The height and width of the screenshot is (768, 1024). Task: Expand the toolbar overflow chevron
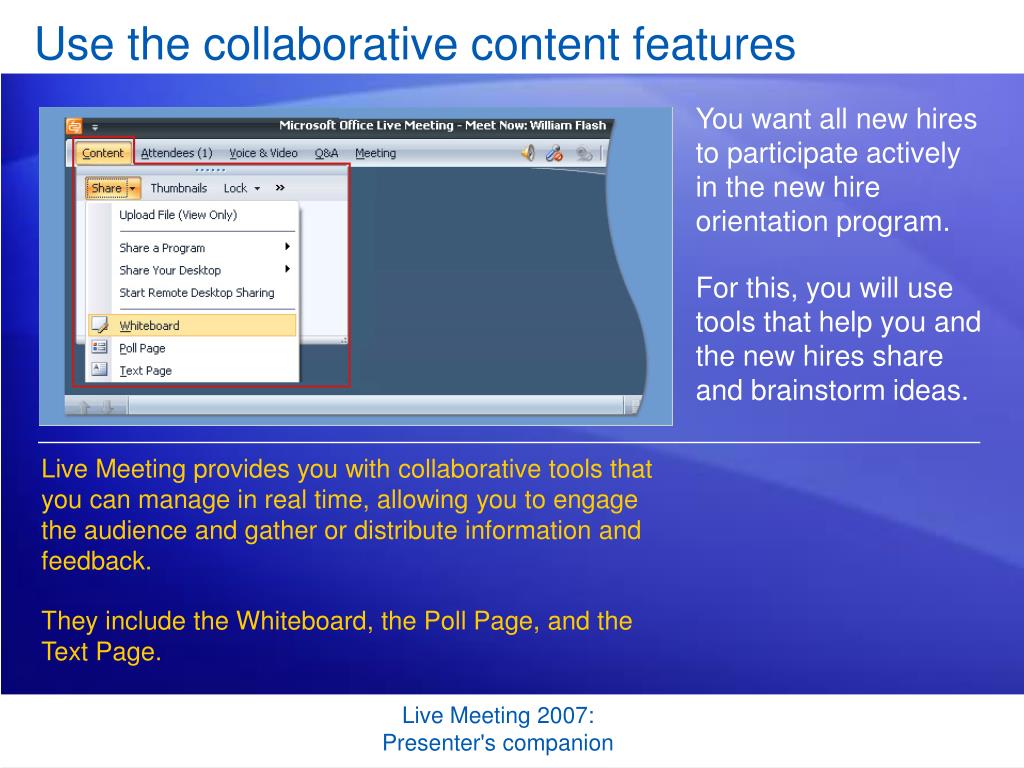tap(279, 188)
